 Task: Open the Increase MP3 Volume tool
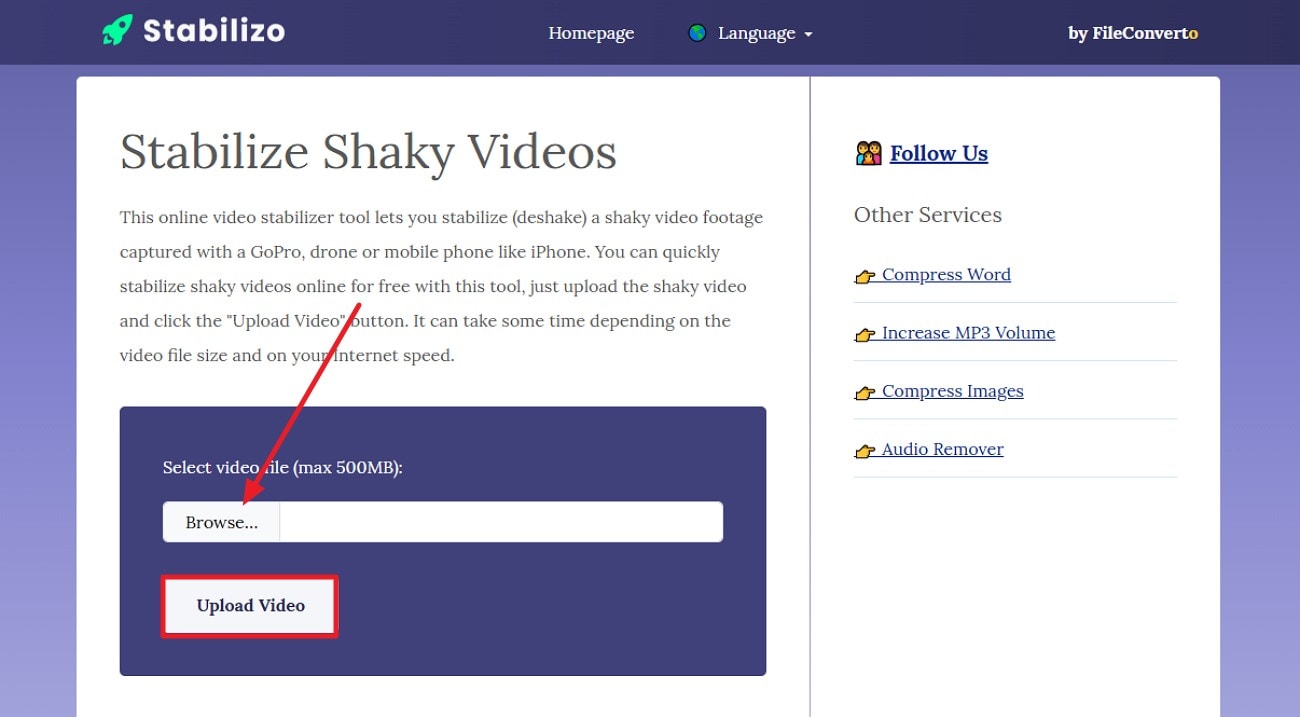968,332
